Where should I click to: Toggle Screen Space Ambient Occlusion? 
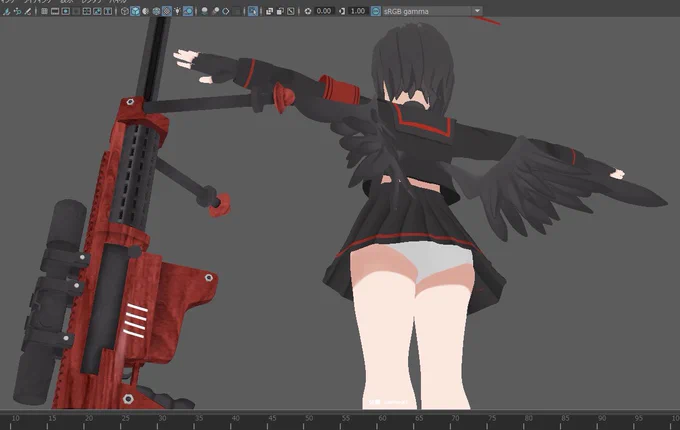coord(204,11)
